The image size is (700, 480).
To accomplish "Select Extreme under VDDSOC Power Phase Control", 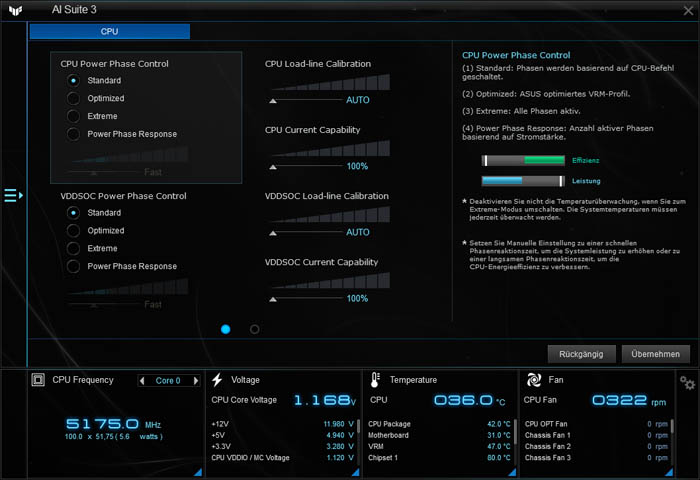I will (73, 248).
